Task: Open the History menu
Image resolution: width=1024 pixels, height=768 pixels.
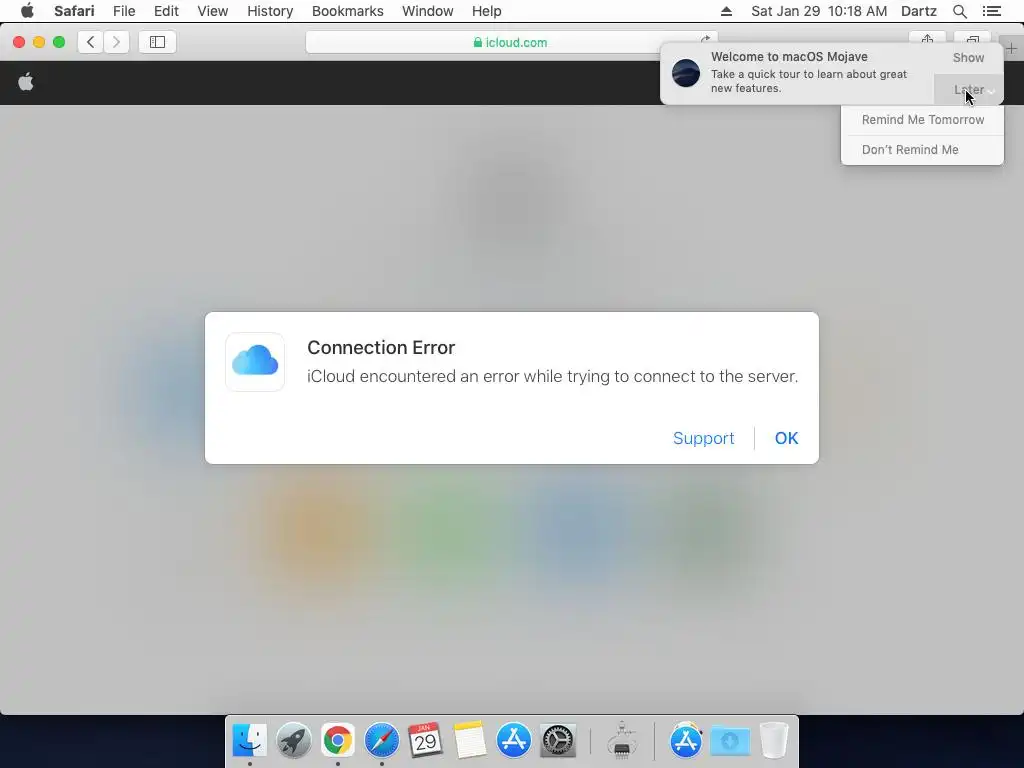Action: click(270, 11)
